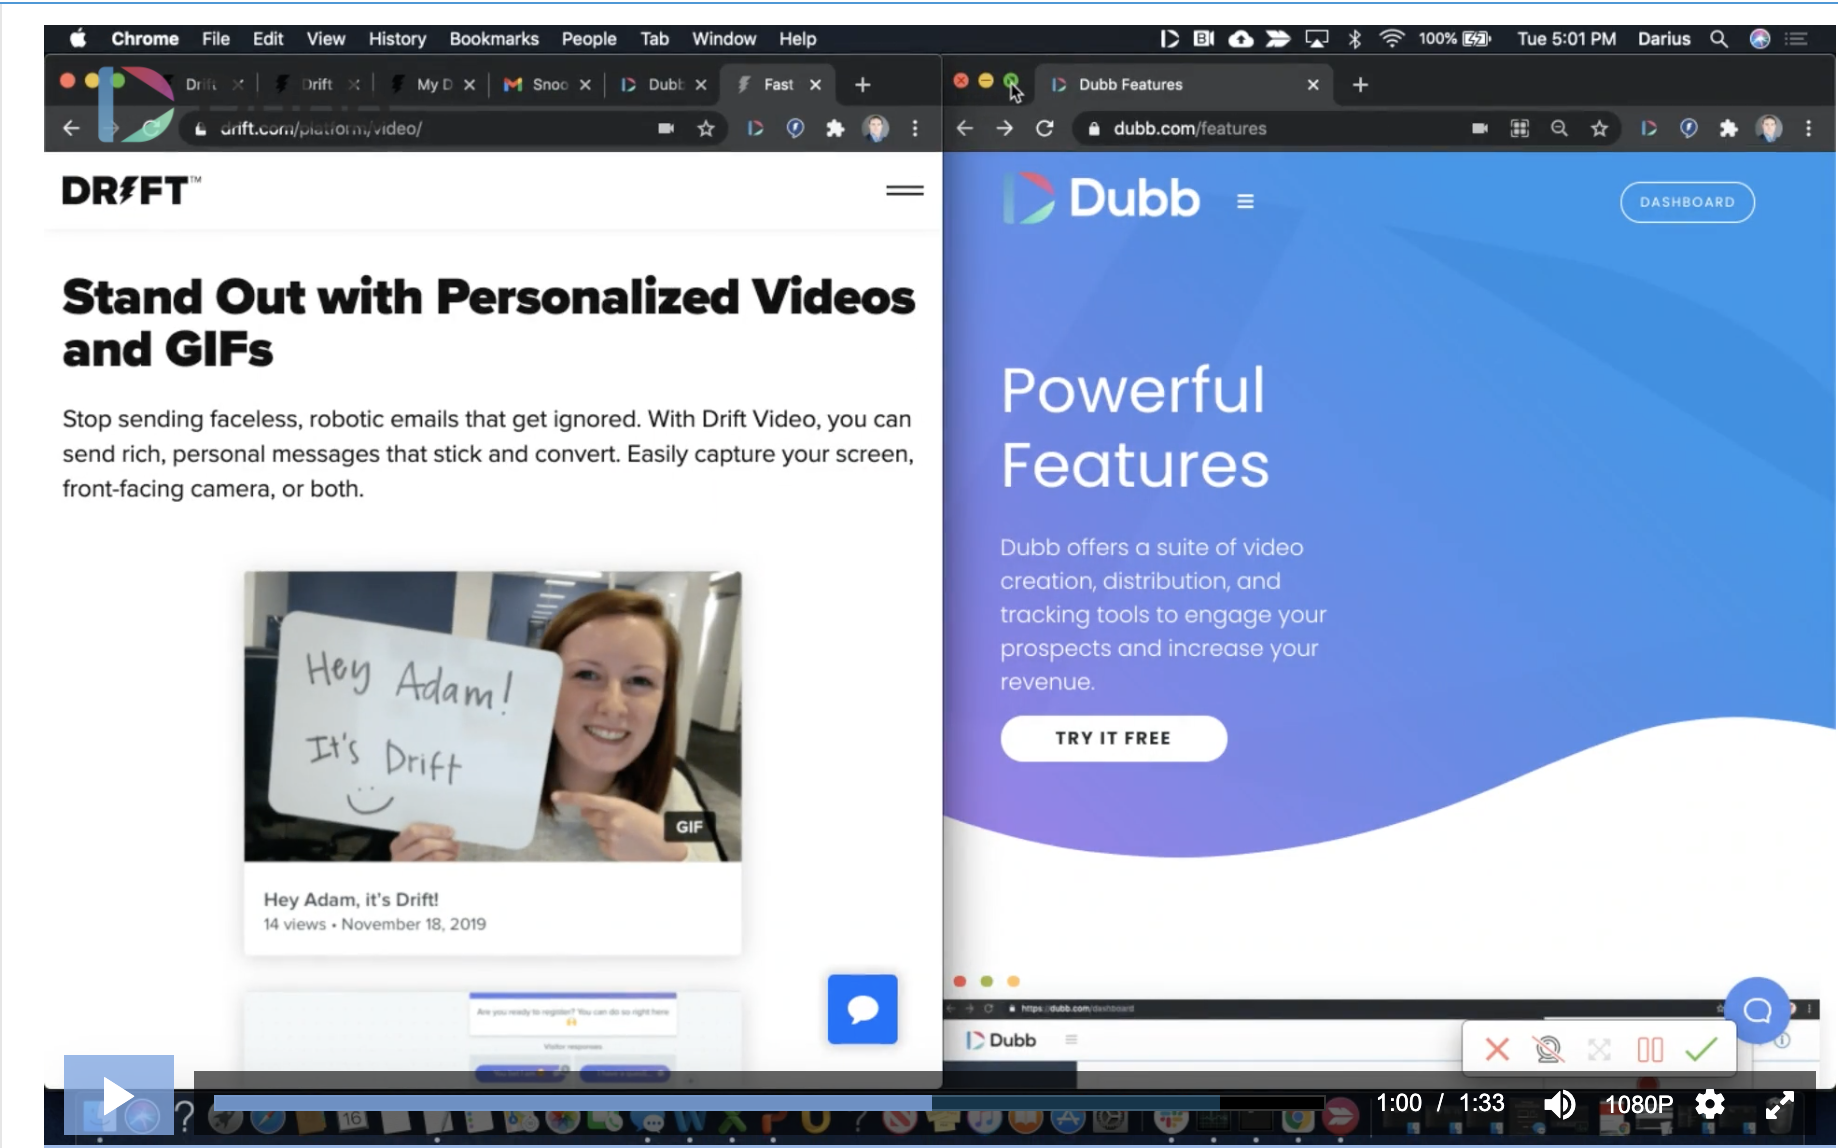Go back in the Dubb window
Viewport: 1838px width, 1148px height.
click(965, 128)
